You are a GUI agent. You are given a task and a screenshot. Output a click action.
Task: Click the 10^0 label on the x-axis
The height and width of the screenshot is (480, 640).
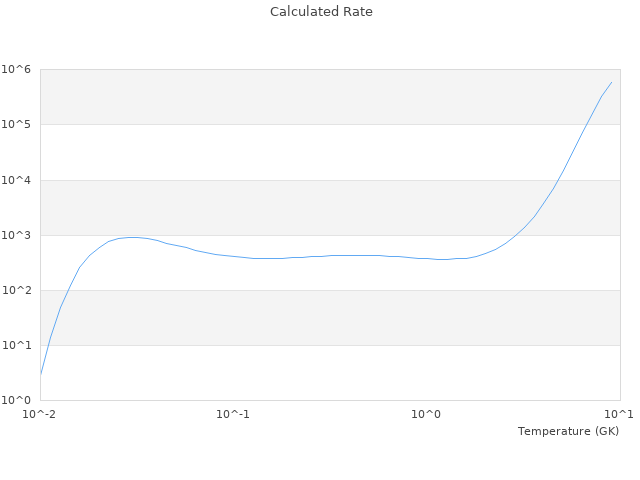426,414
